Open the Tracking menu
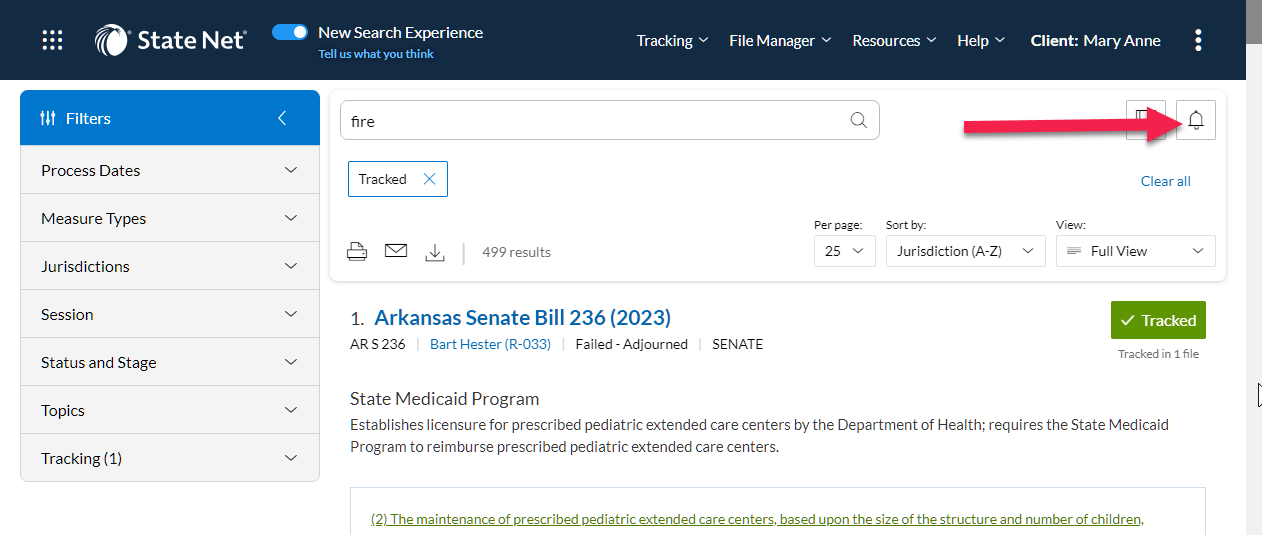The image size is (1262, 535). coord(672,40)
